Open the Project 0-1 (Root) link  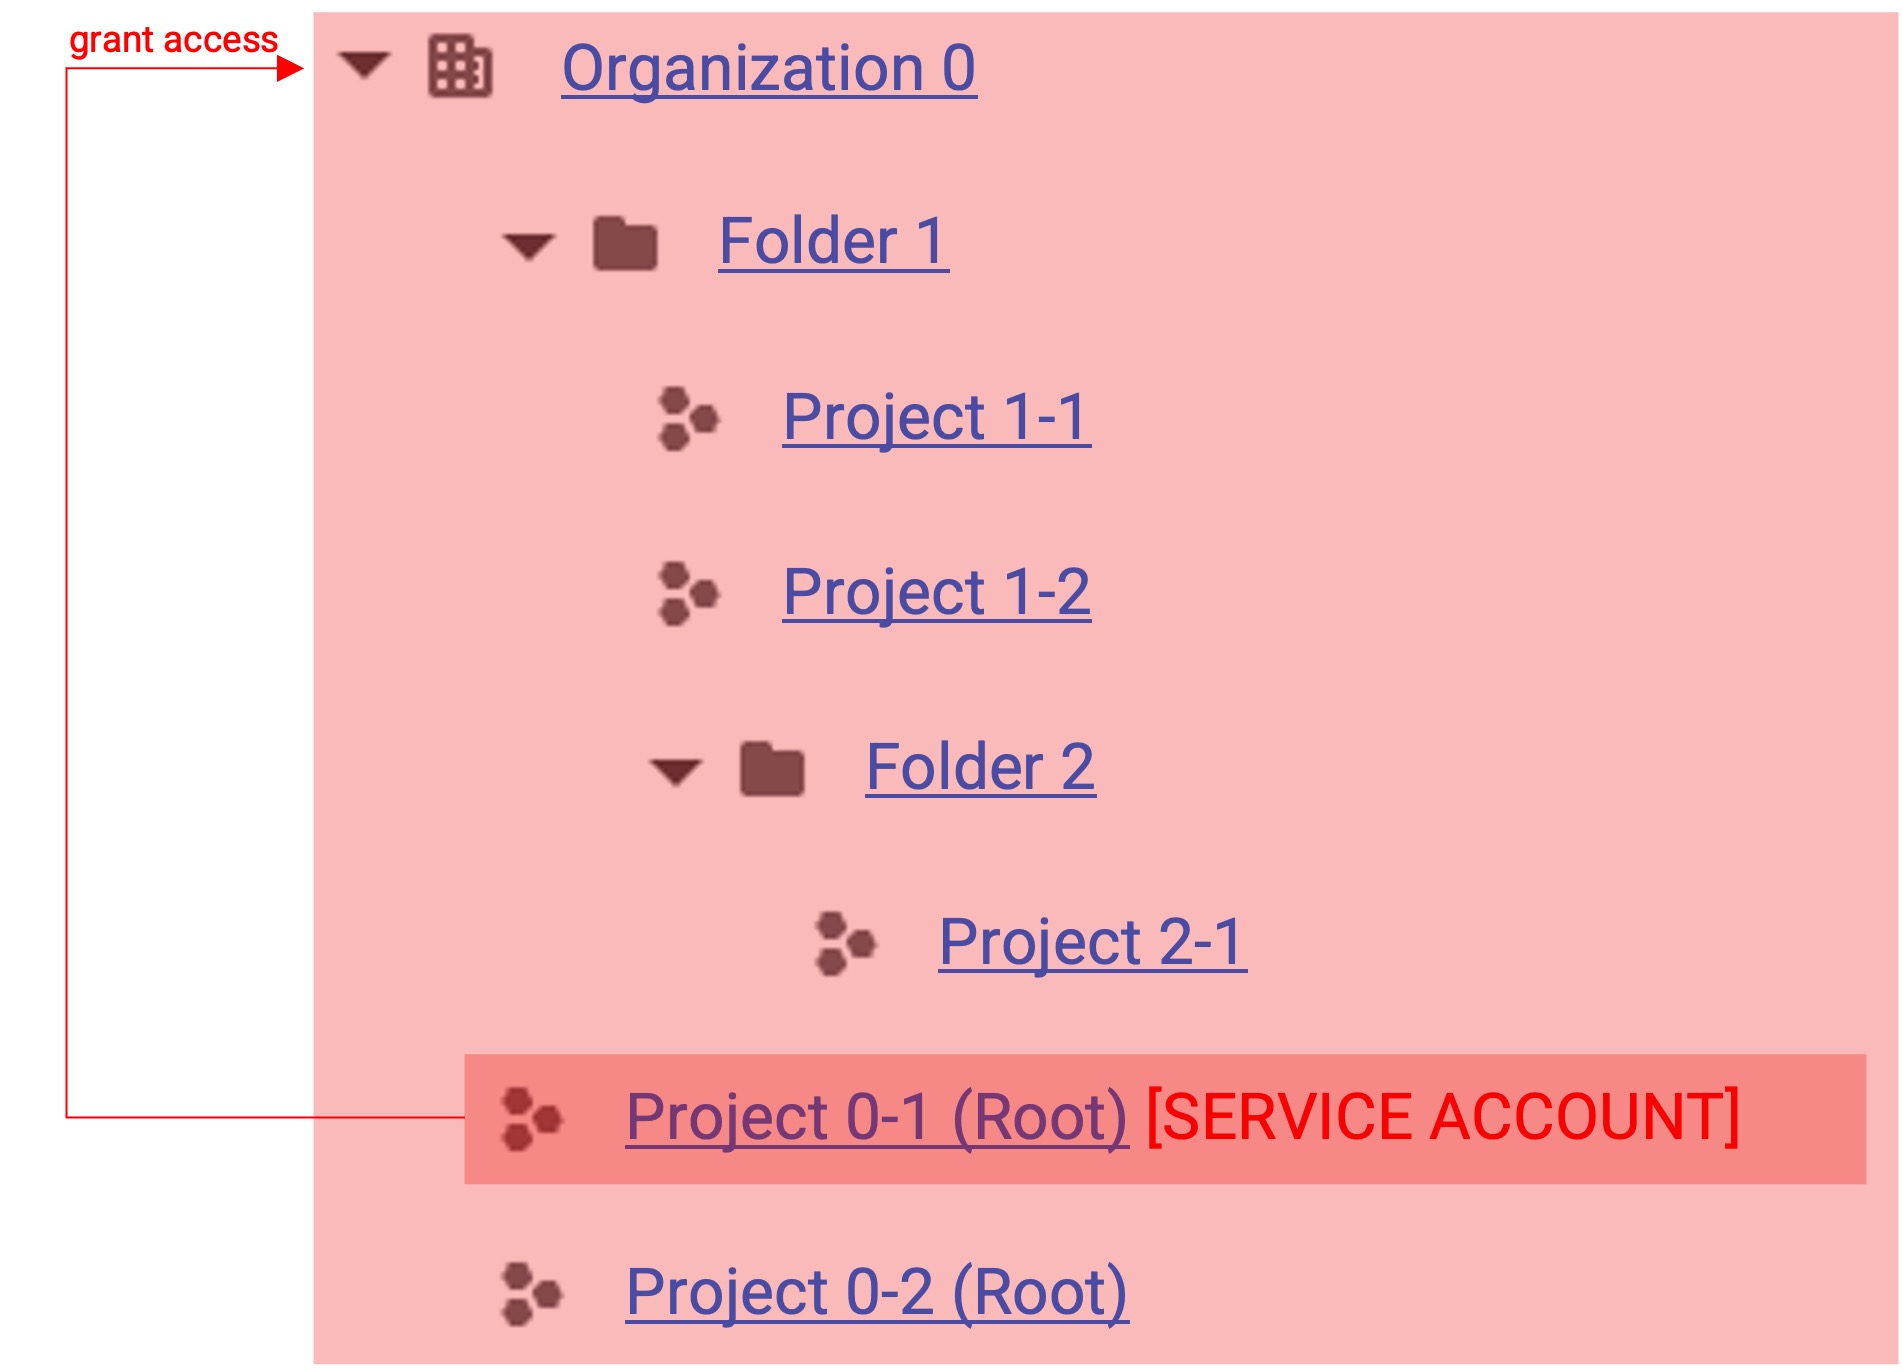pos(877,1118)
